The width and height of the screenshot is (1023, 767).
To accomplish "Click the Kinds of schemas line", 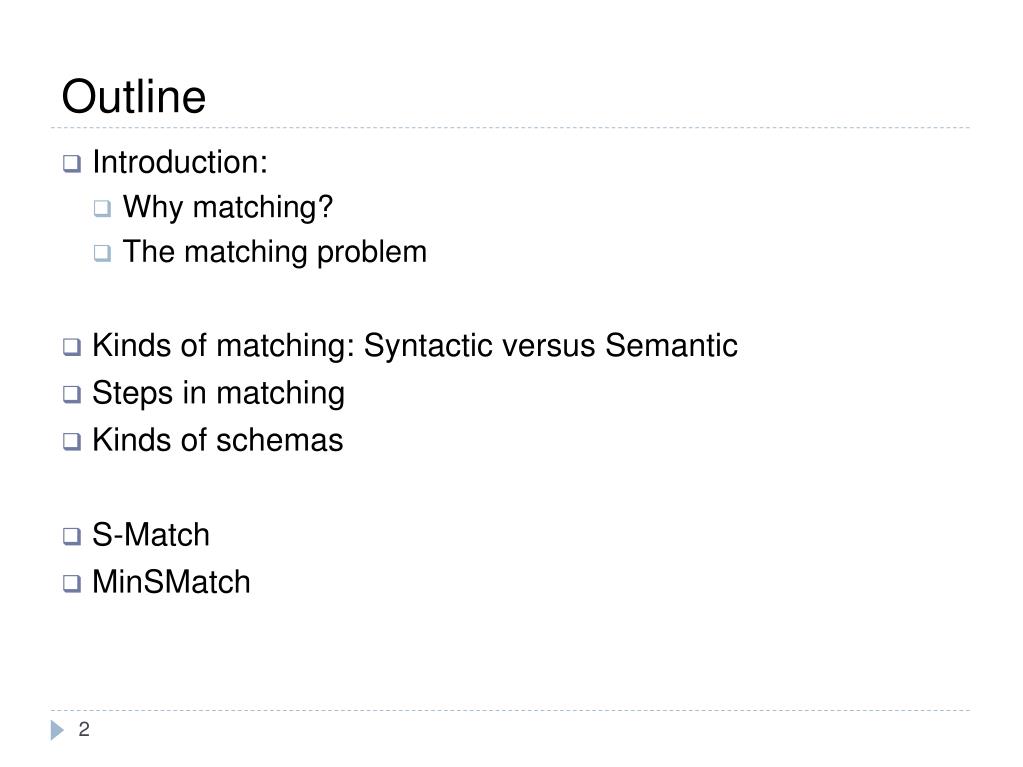I will pos(217,440).
